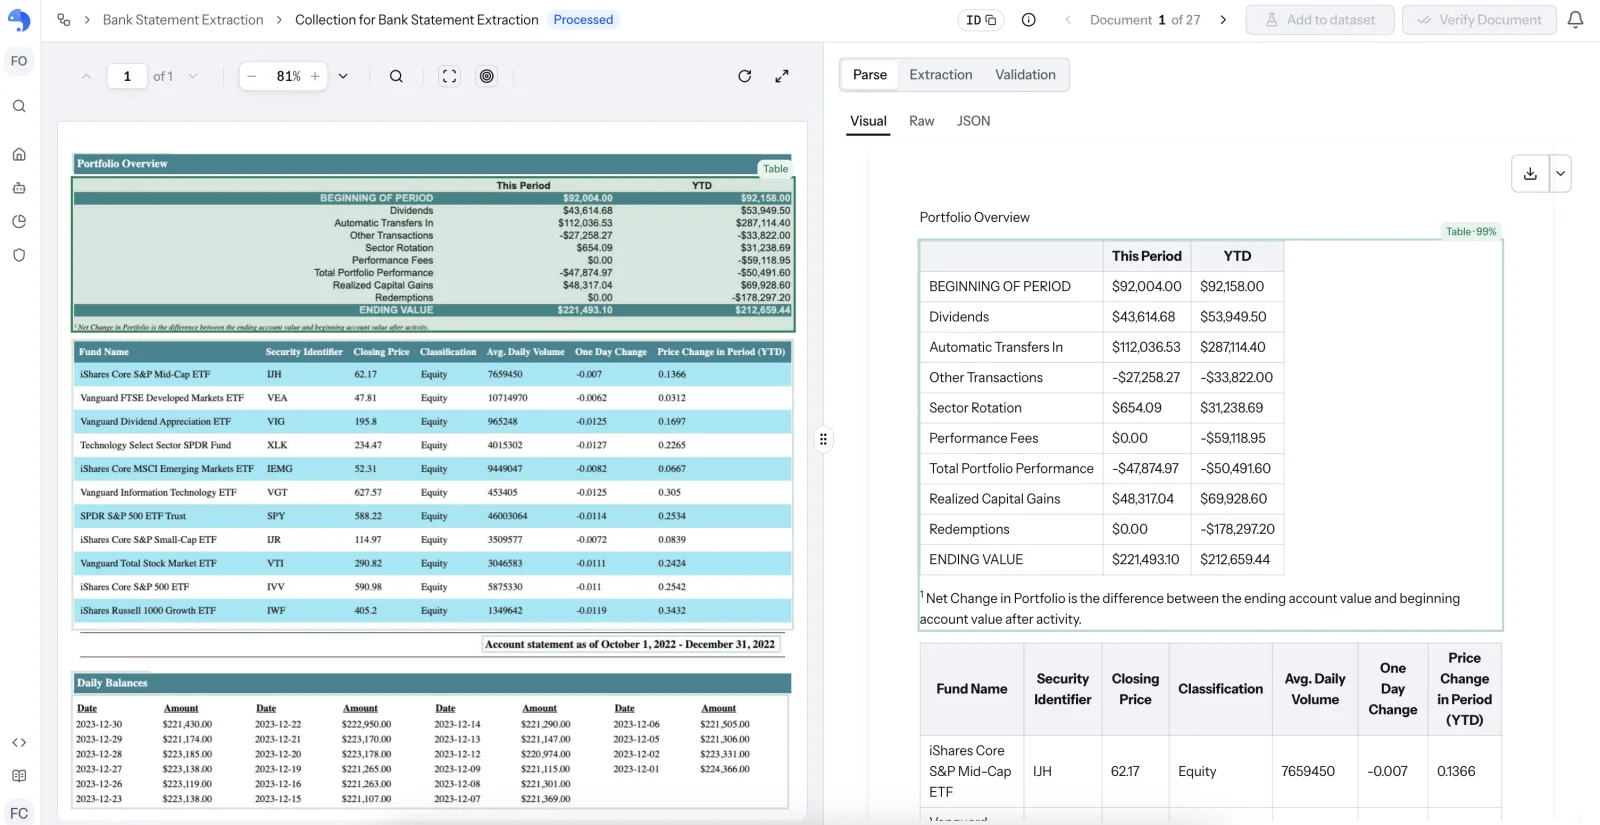The width and height of the screenshot is (1600, 825).
Task: Click the breadcrumb workflow root icon
Action: click(64, 20)
